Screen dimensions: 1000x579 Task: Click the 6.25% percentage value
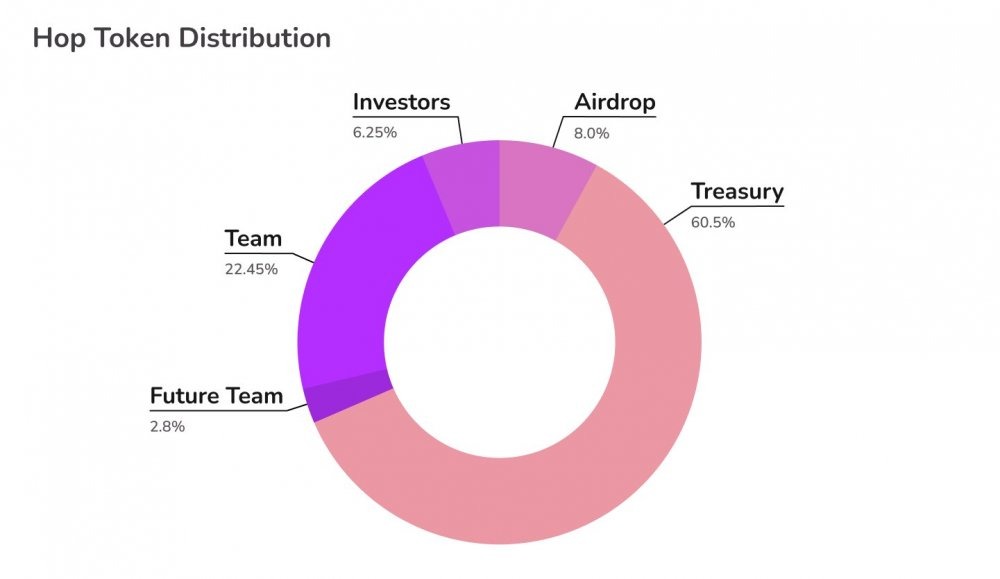tap(375, 133)
